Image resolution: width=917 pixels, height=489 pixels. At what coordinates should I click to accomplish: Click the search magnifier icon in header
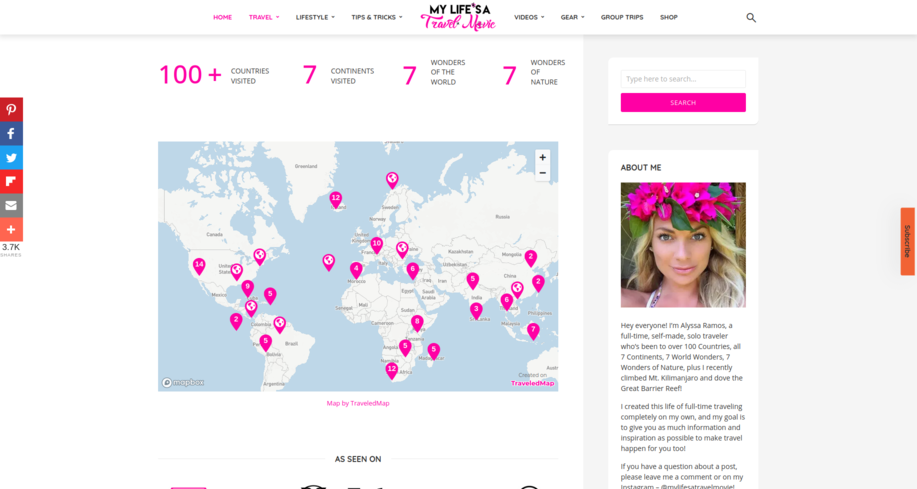[751, 17]
